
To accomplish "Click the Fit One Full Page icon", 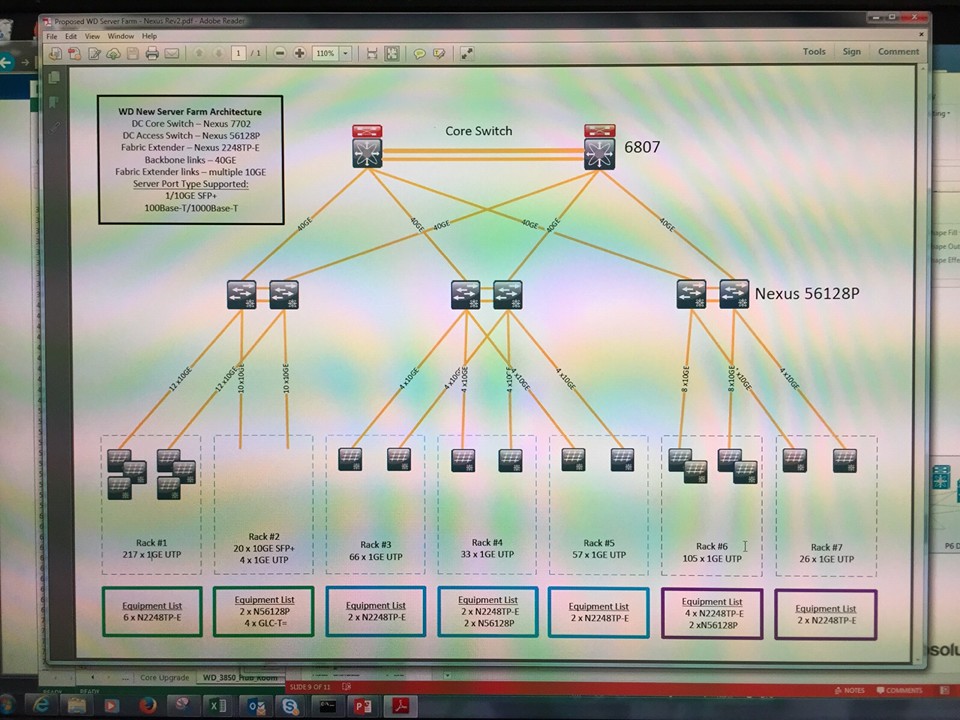I will click(392, 54).
